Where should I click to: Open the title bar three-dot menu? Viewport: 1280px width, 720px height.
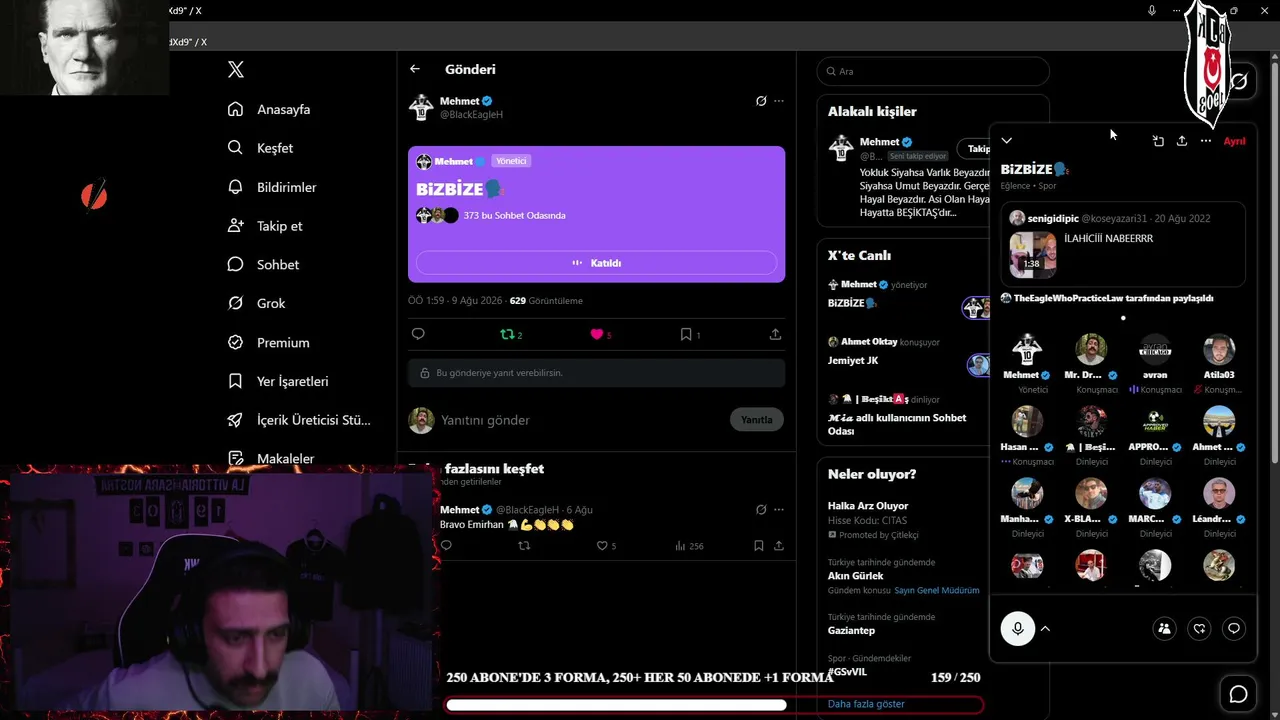(1176, 10)
